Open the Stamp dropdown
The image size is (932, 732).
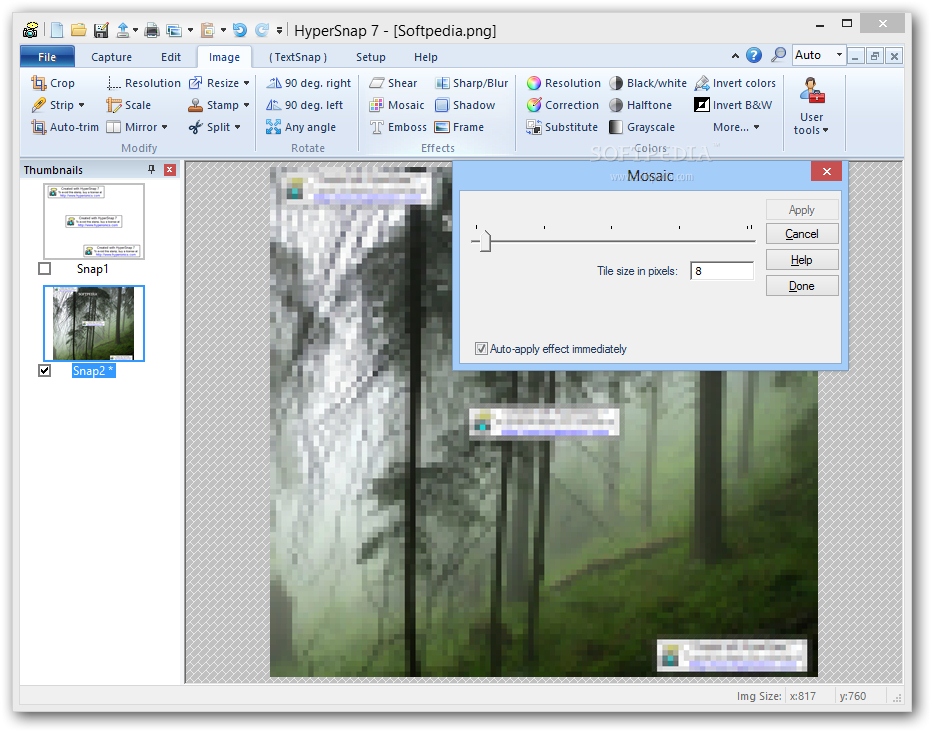coord(246,105)
